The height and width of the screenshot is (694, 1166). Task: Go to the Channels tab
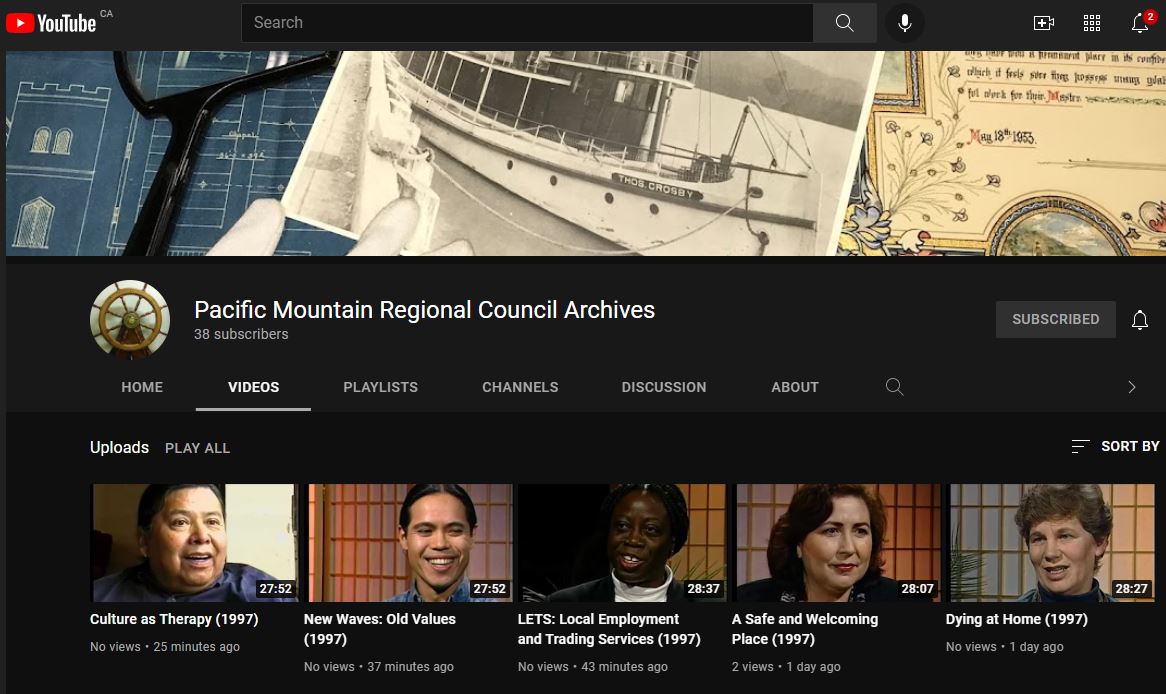pyautogui.click(x=520, y=388)
